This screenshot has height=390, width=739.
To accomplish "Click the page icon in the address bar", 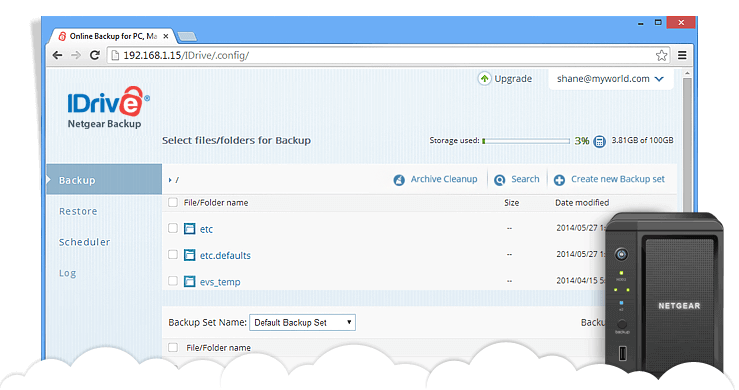I will [x=115, y=56].
